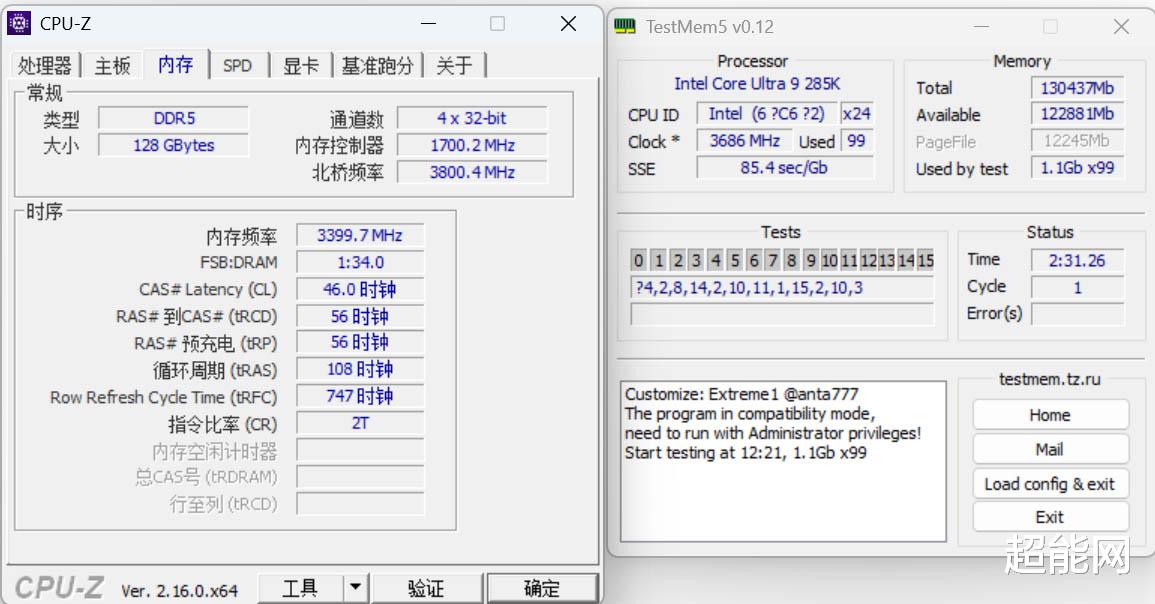Open the 基准跑分 tab
Viewport: 1155px width, 604px height.
[x=378, y=66]
